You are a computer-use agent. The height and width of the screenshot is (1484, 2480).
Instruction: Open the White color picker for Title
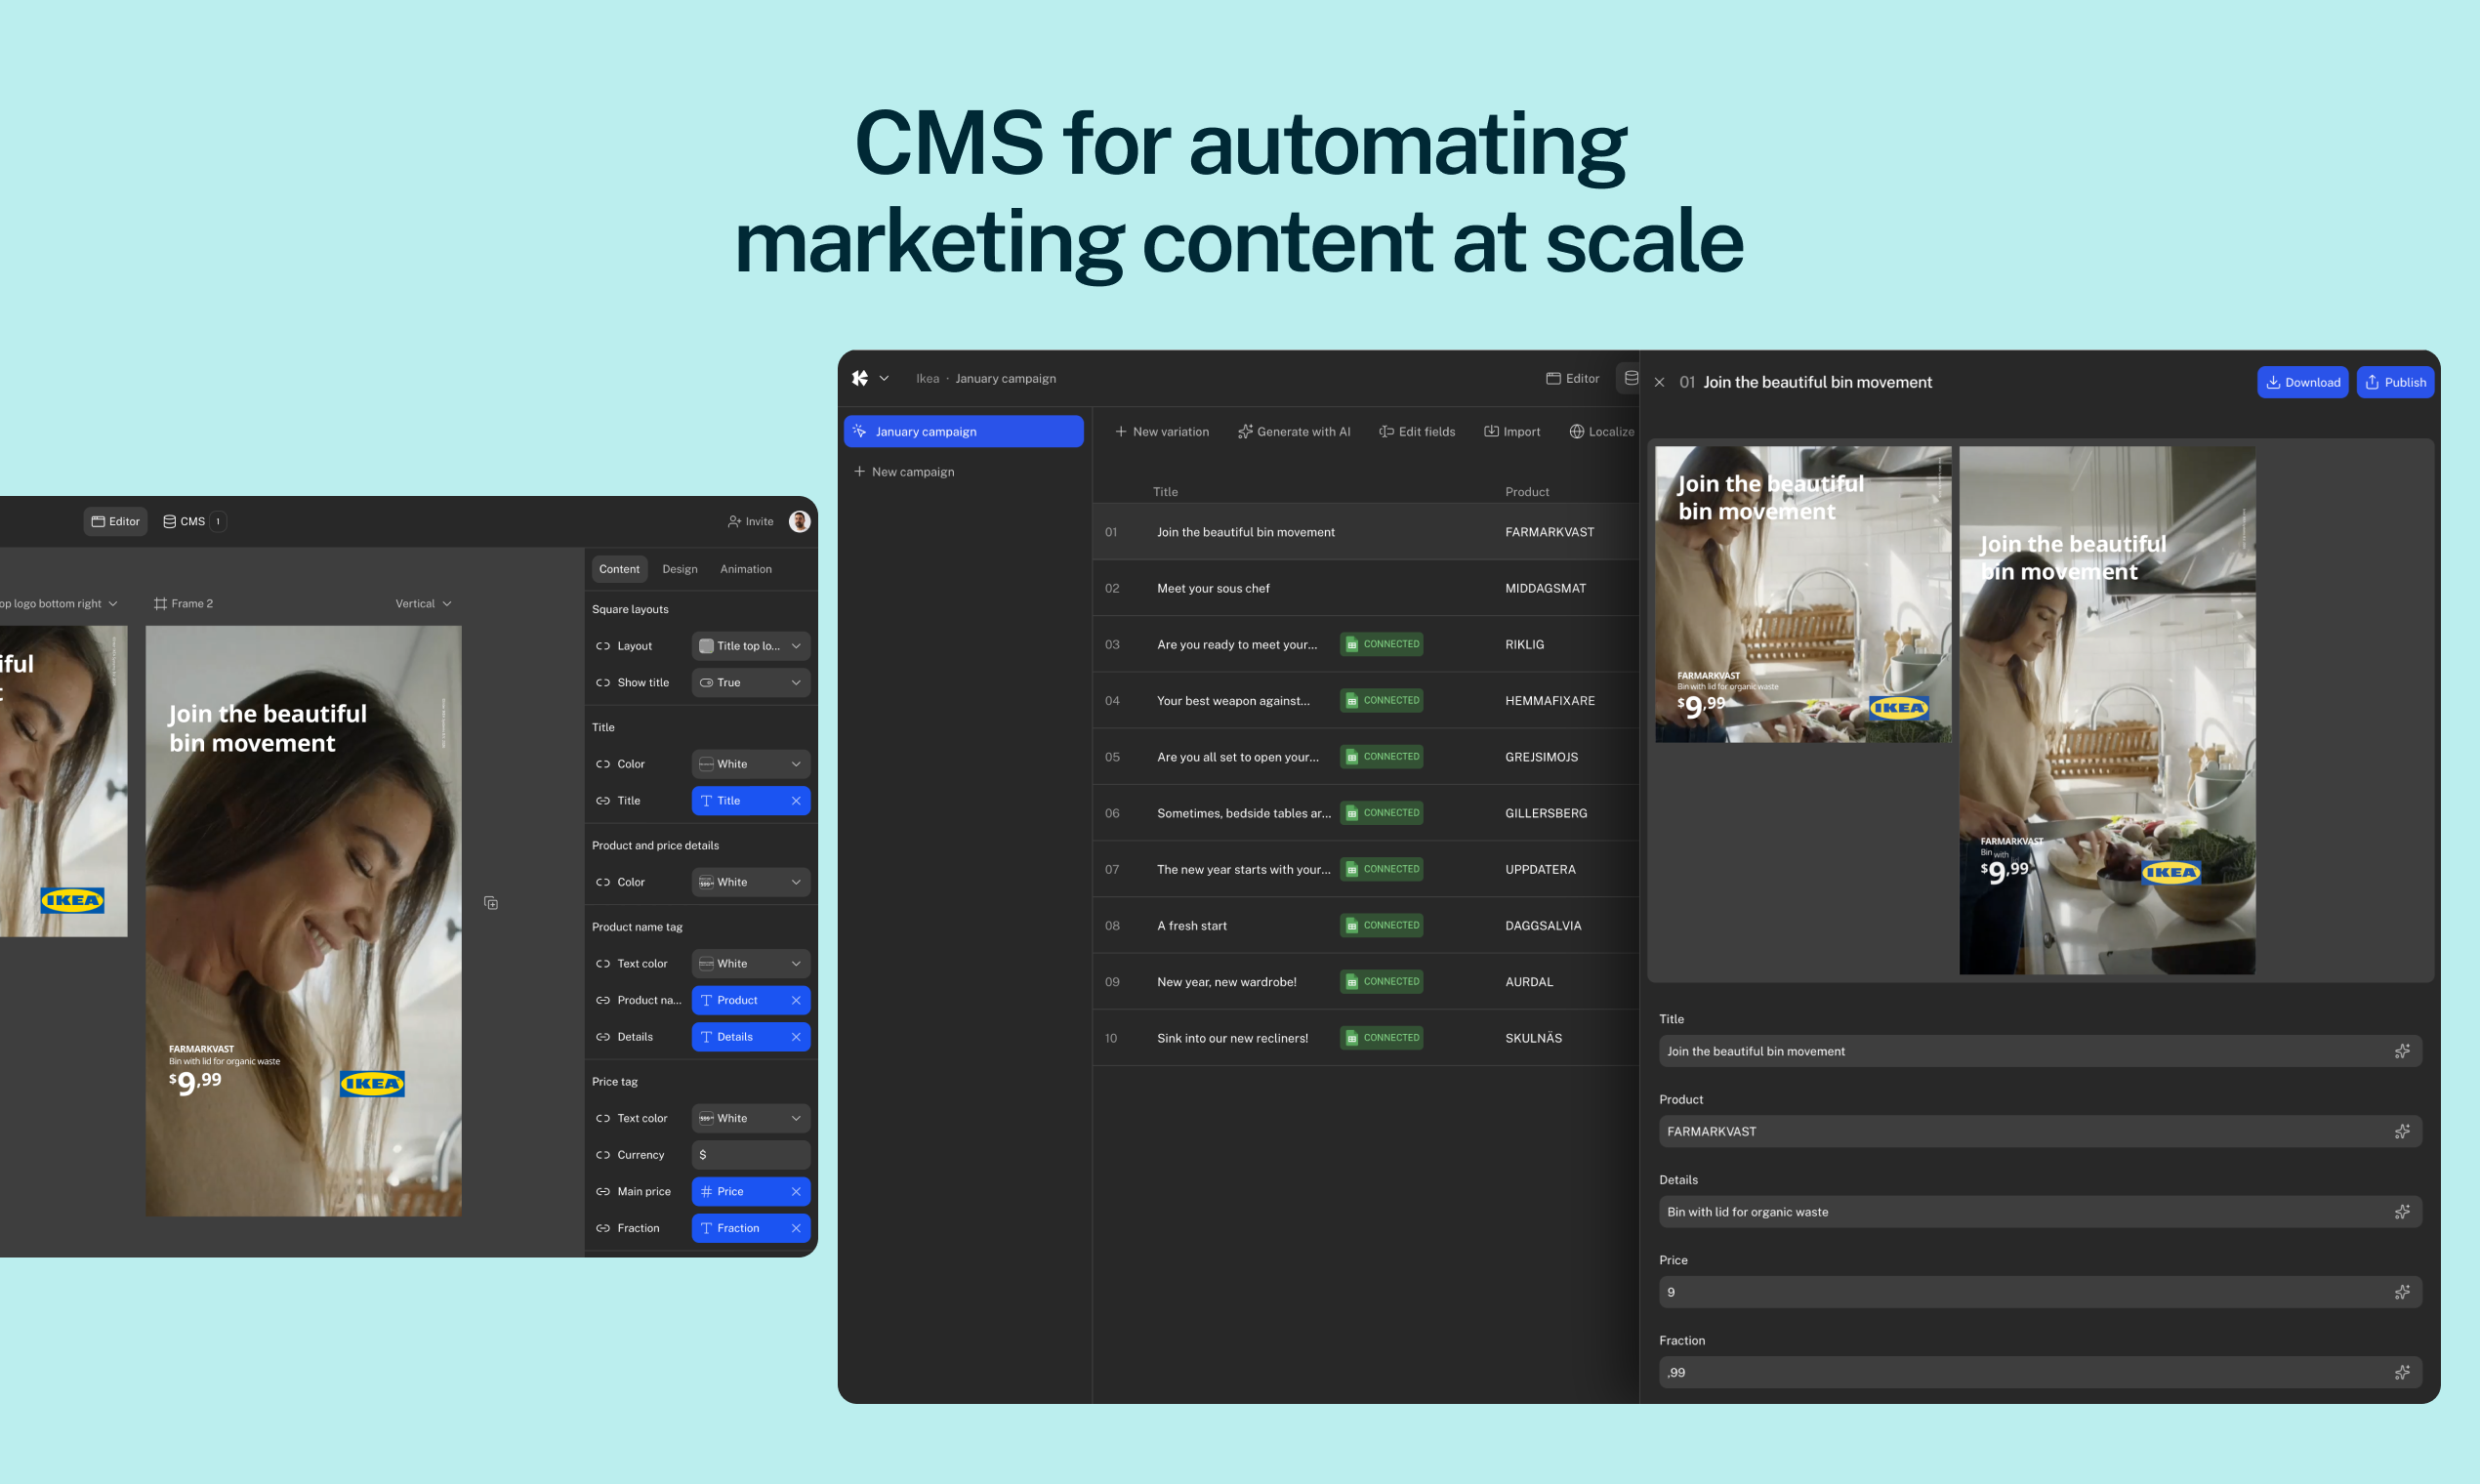pyautogui.click(x=750, y=763)
